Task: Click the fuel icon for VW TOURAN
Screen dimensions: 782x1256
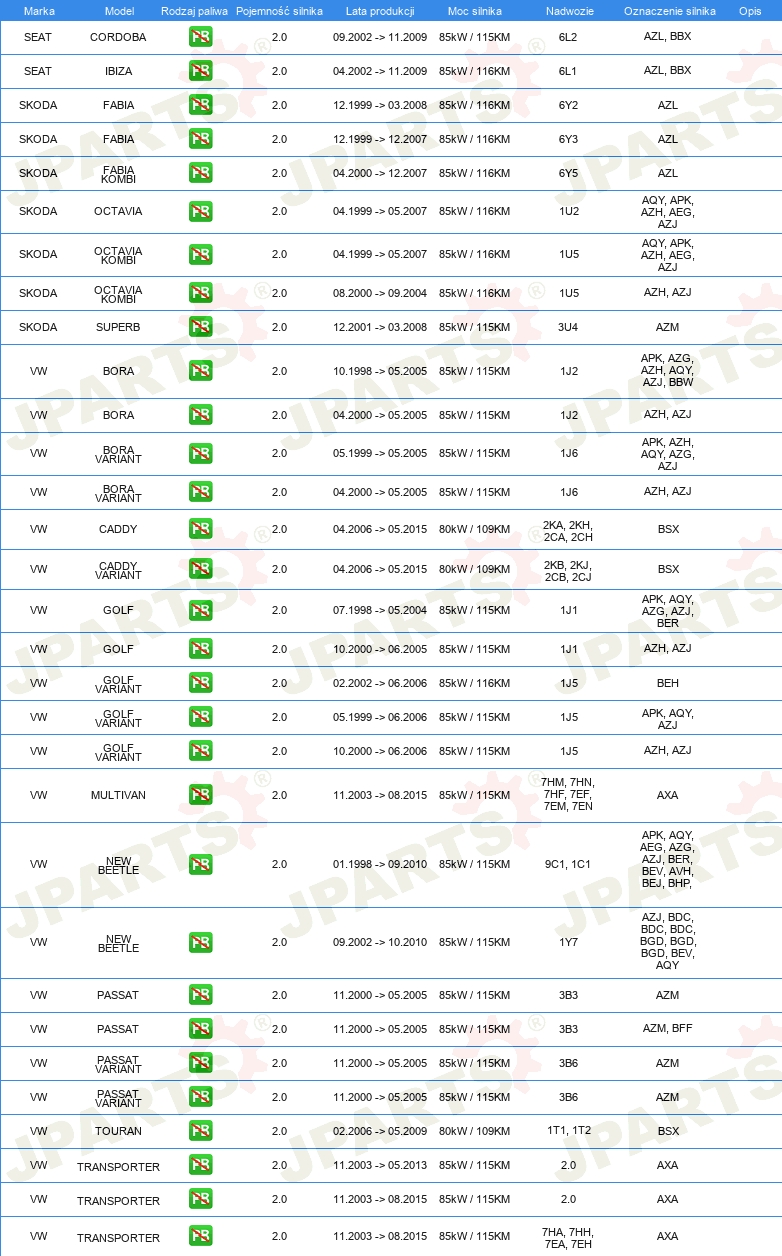Action: pos(200,1131)
